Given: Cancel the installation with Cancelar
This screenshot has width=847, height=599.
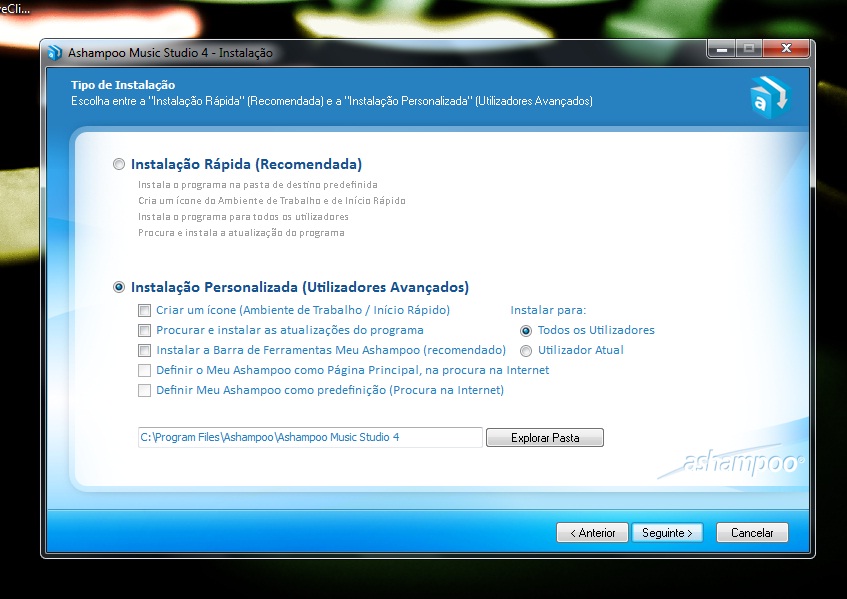Looking at the screenshot, I should pyautogui.click(x=752, y=533).
